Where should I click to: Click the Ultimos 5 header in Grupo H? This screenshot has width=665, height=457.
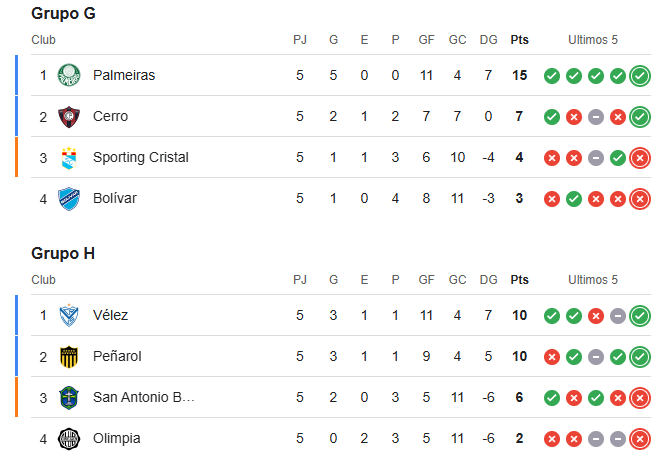click(x=593, y=280)
